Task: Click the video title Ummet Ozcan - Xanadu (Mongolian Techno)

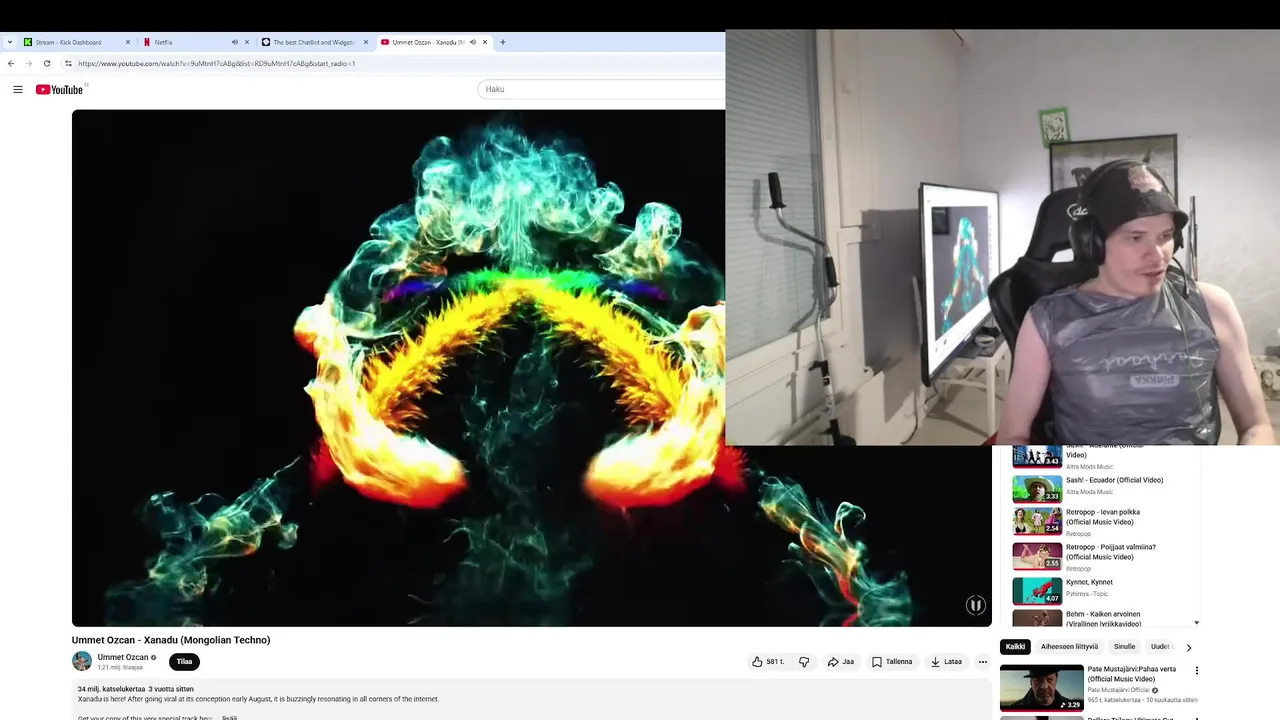Action: point(171,640)
